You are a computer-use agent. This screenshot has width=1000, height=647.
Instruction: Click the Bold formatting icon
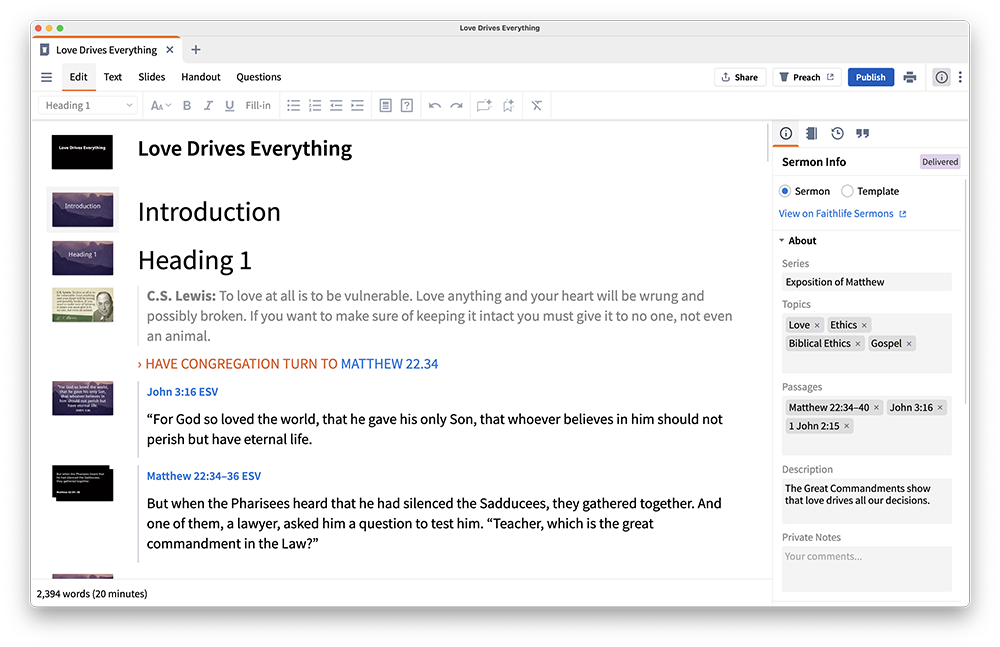point(187,106)
